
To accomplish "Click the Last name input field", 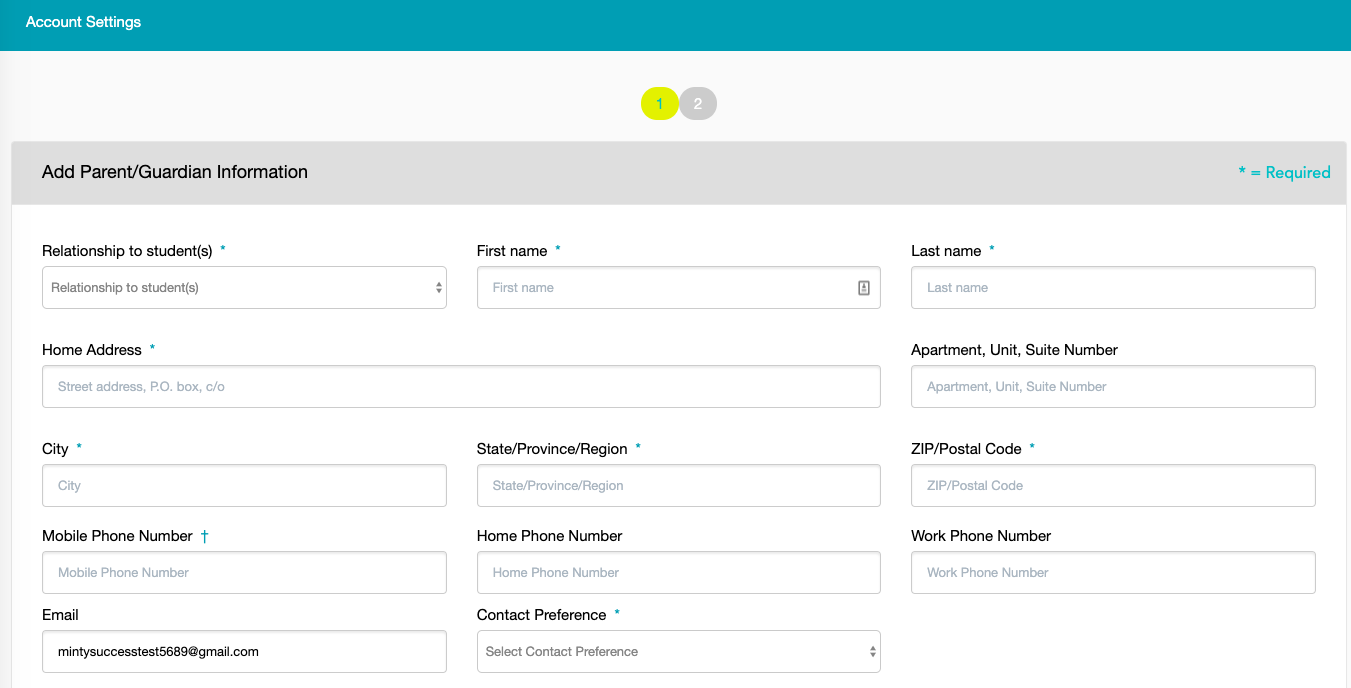I will [x=1113, y=287].
